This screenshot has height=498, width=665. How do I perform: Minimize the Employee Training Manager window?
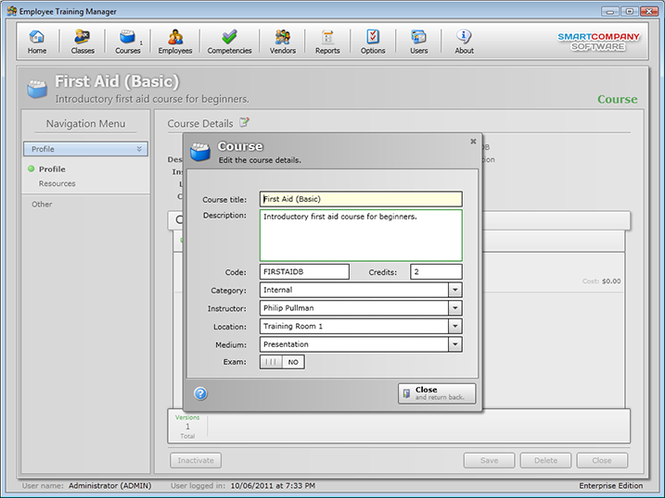tap(610, 11)
